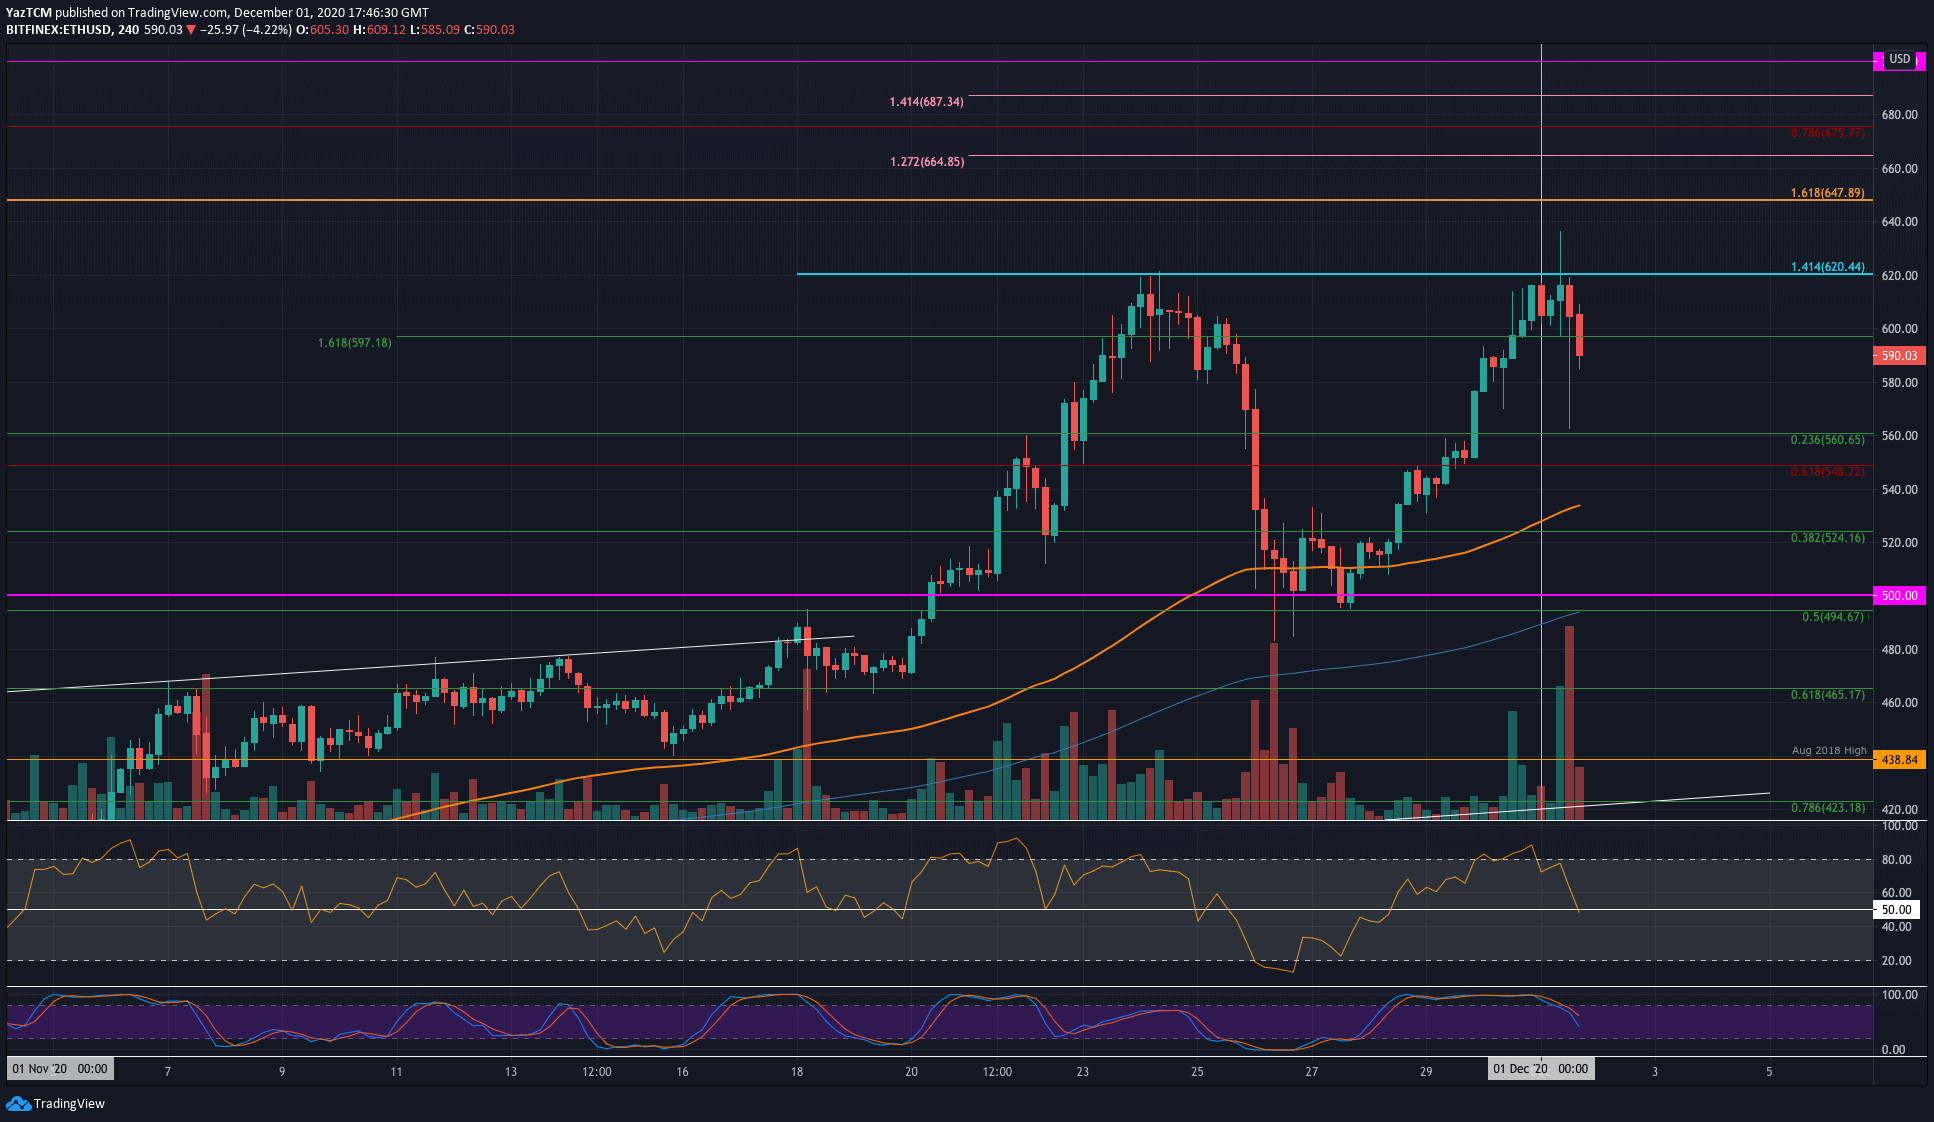Screen dimensions: 1934x1122
Task: Select the 0.786(423.18) retracement label
Action: 1828,808
